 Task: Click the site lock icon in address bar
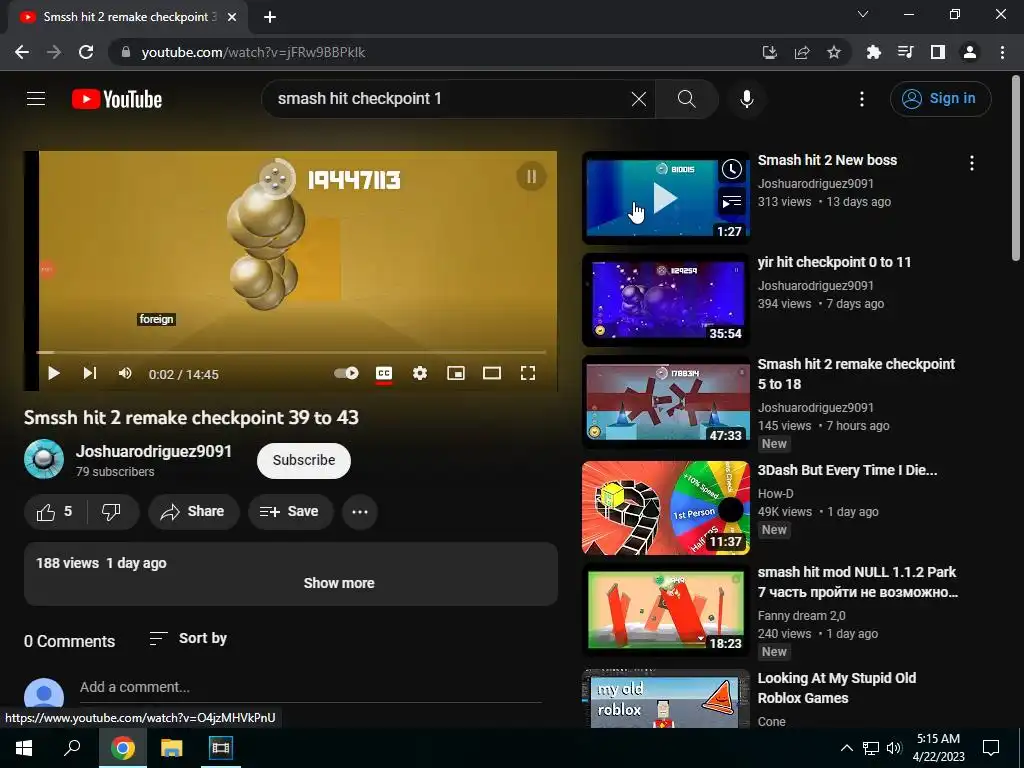pyautogui.click(x=126, y=52)
